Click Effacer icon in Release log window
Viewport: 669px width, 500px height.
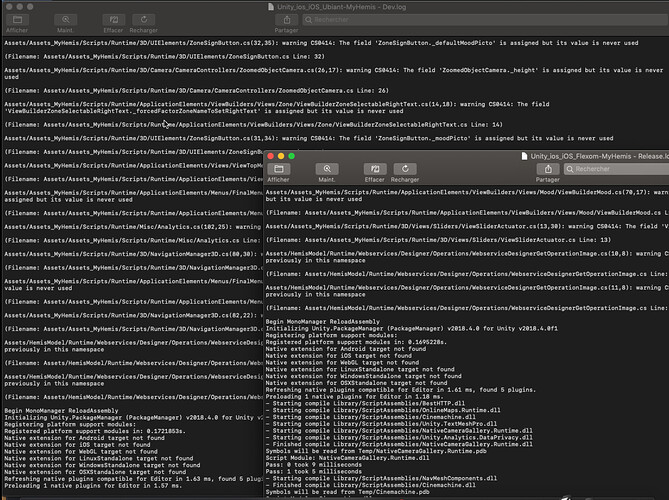[375, 169]
